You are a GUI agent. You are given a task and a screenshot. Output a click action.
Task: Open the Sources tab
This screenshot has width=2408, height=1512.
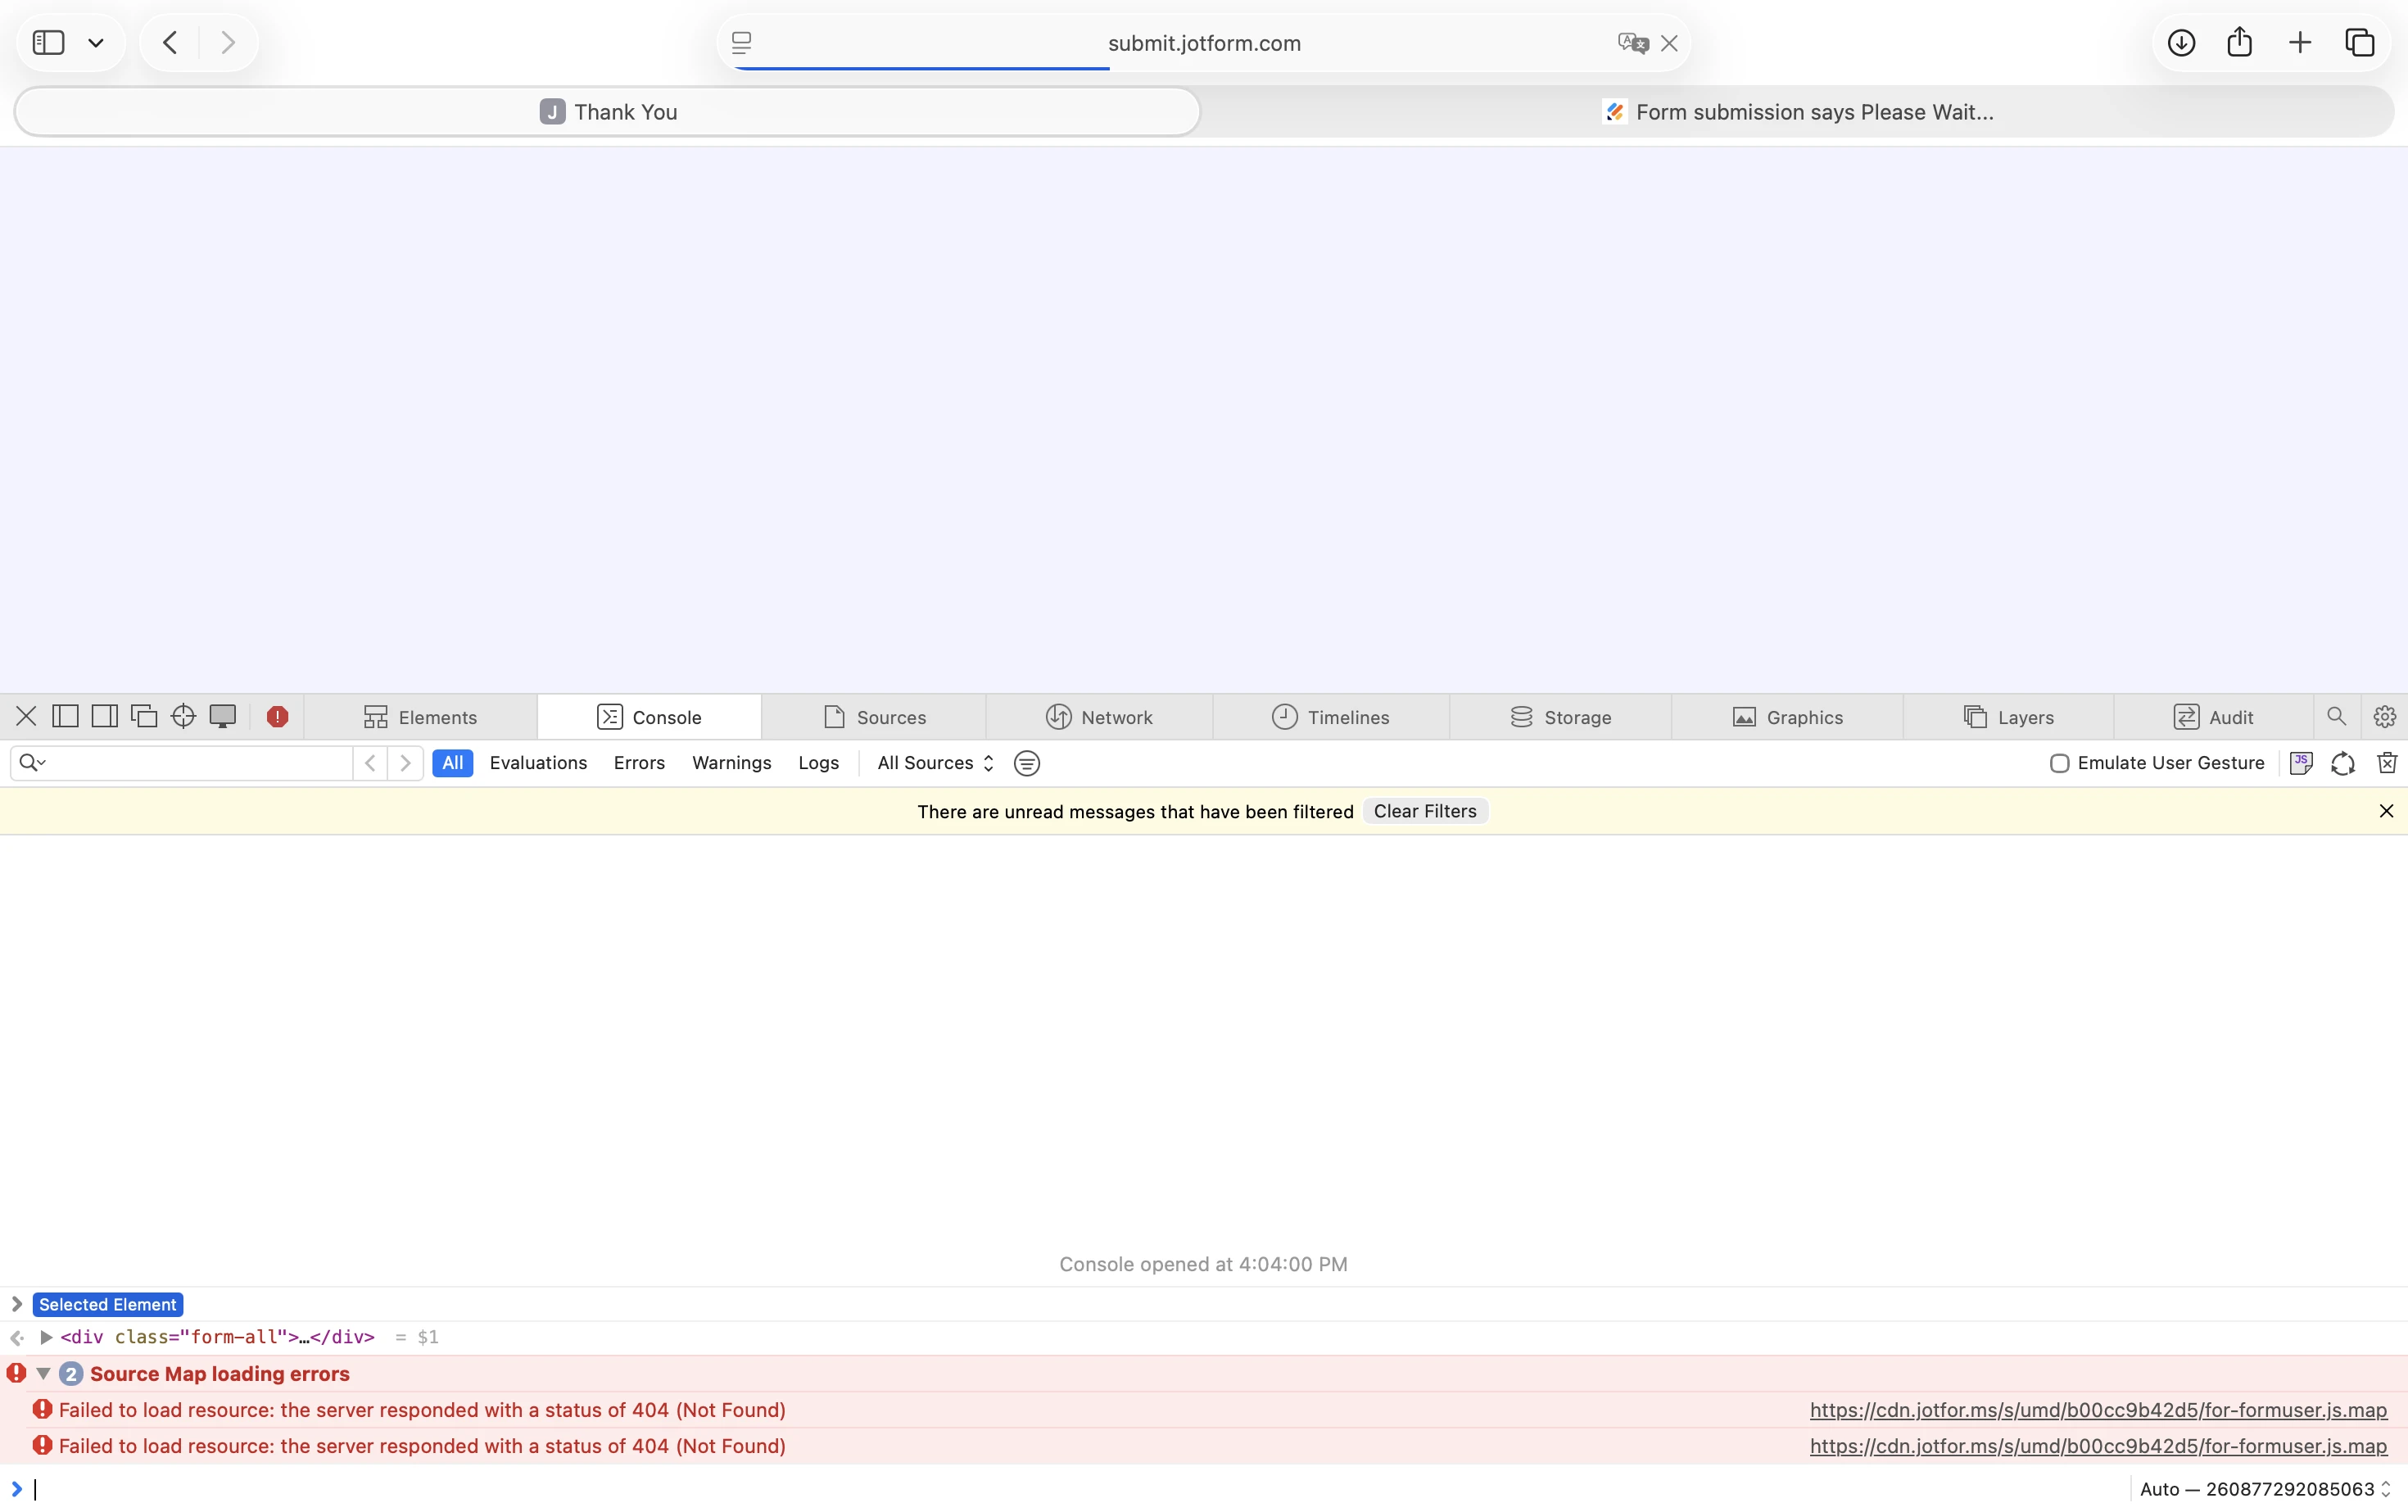[874, 717]
